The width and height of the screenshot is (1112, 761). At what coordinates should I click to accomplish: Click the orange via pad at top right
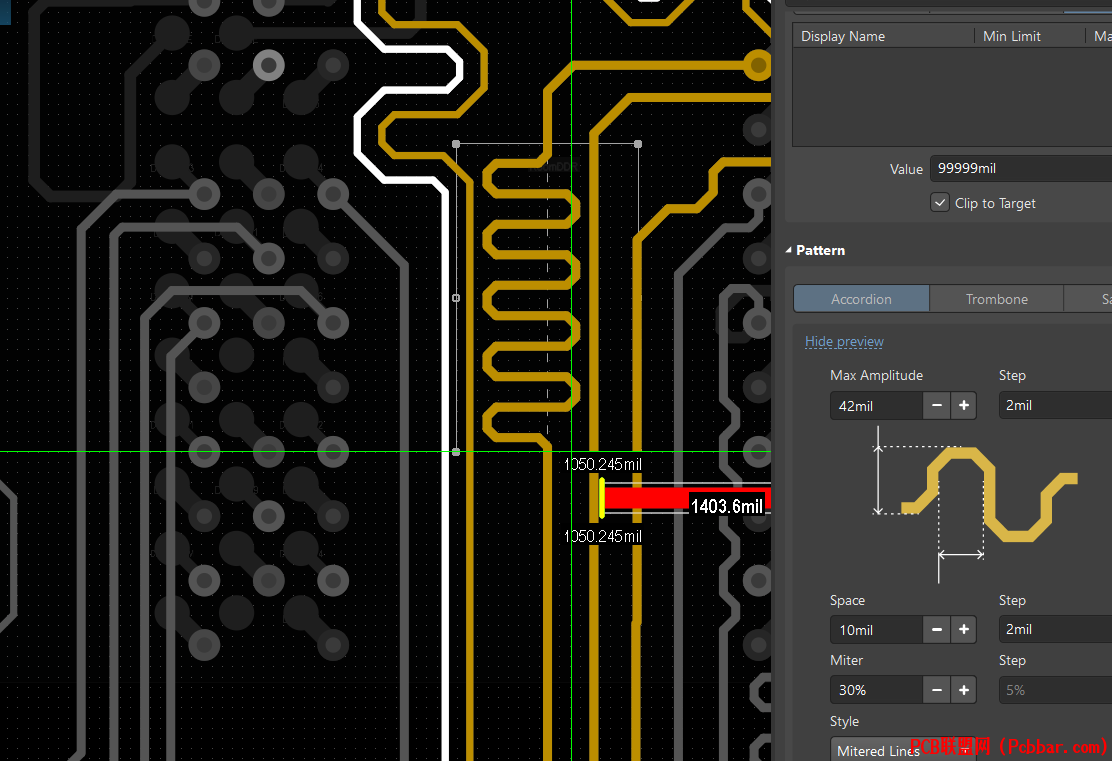tap(758, 66)
